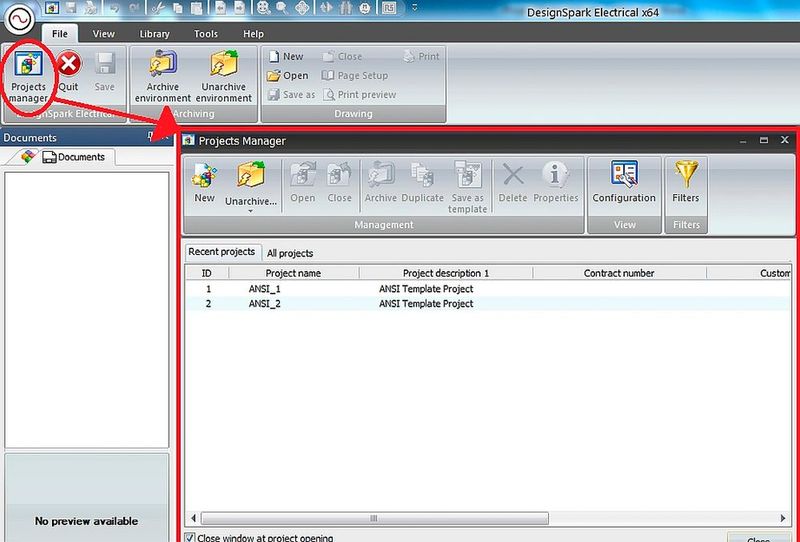Click the Unarchive icon in Projects Manager

(251, 175)
